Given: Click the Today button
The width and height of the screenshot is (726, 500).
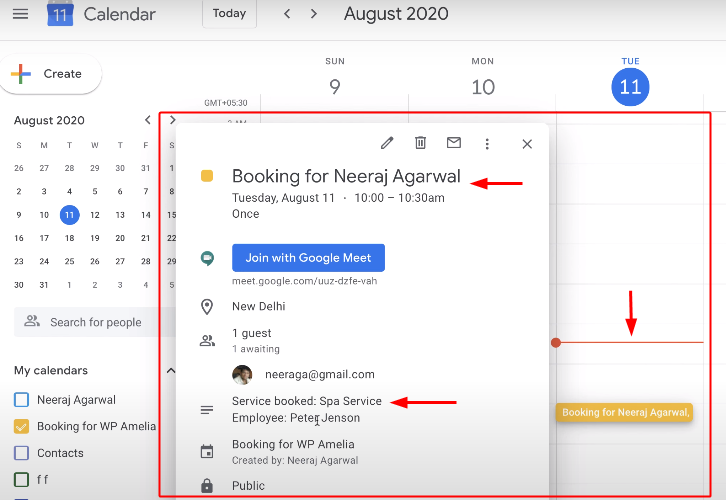Looking at the screenshot, I should pos(229,14).
